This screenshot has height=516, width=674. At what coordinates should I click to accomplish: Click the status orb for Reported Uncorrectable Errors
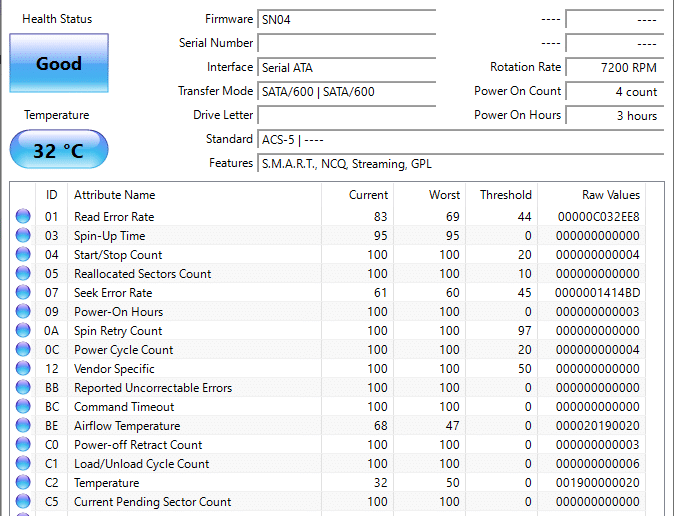click(23, 387)
